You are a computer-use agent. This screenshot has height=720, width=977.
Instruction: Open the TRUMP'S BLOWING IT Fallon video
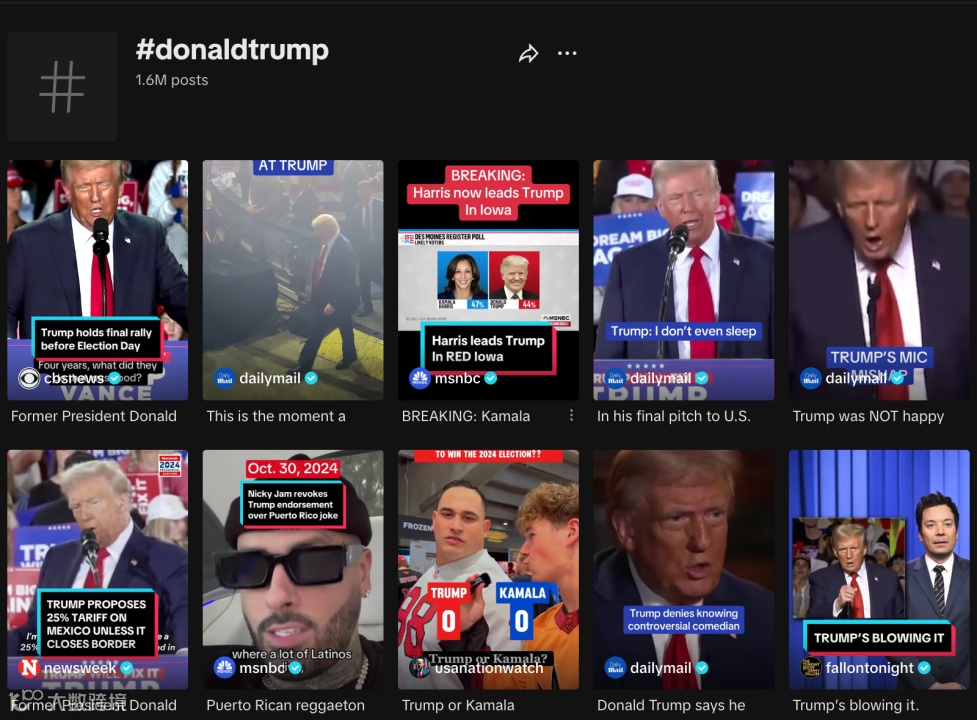[879, 569]
